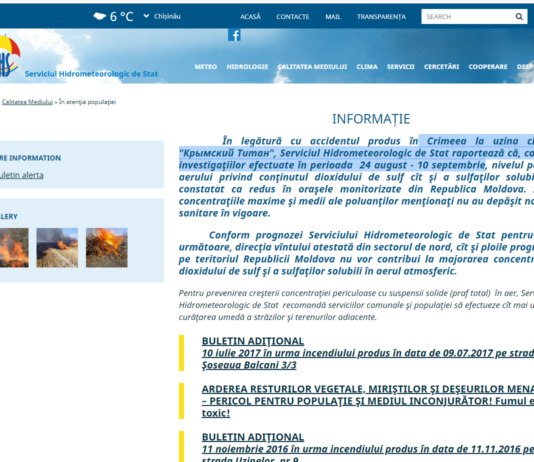The image size is (534, 462).
Task: Open the middle gallery thumbnail with smoke
Action: pyautogui.click(x=57, y=248)
